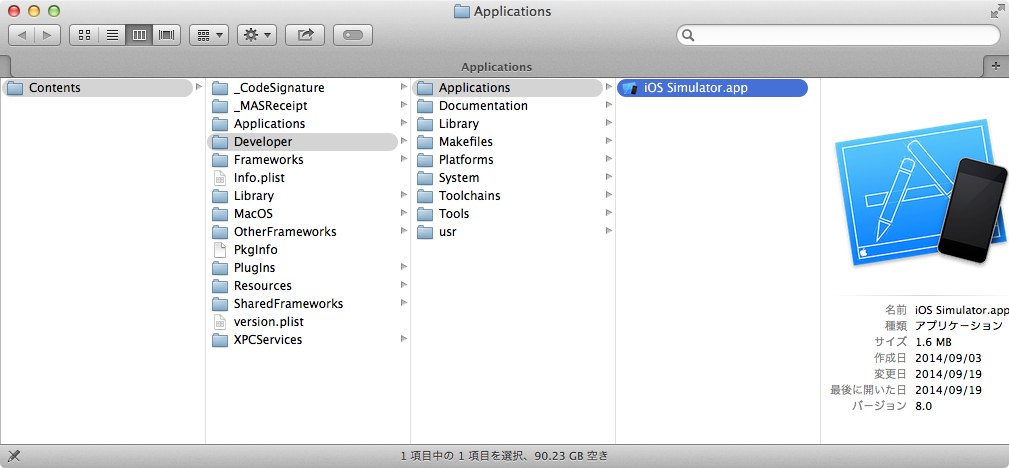Switch to list view
This screenshot has width=1009, height=468.
111,35
